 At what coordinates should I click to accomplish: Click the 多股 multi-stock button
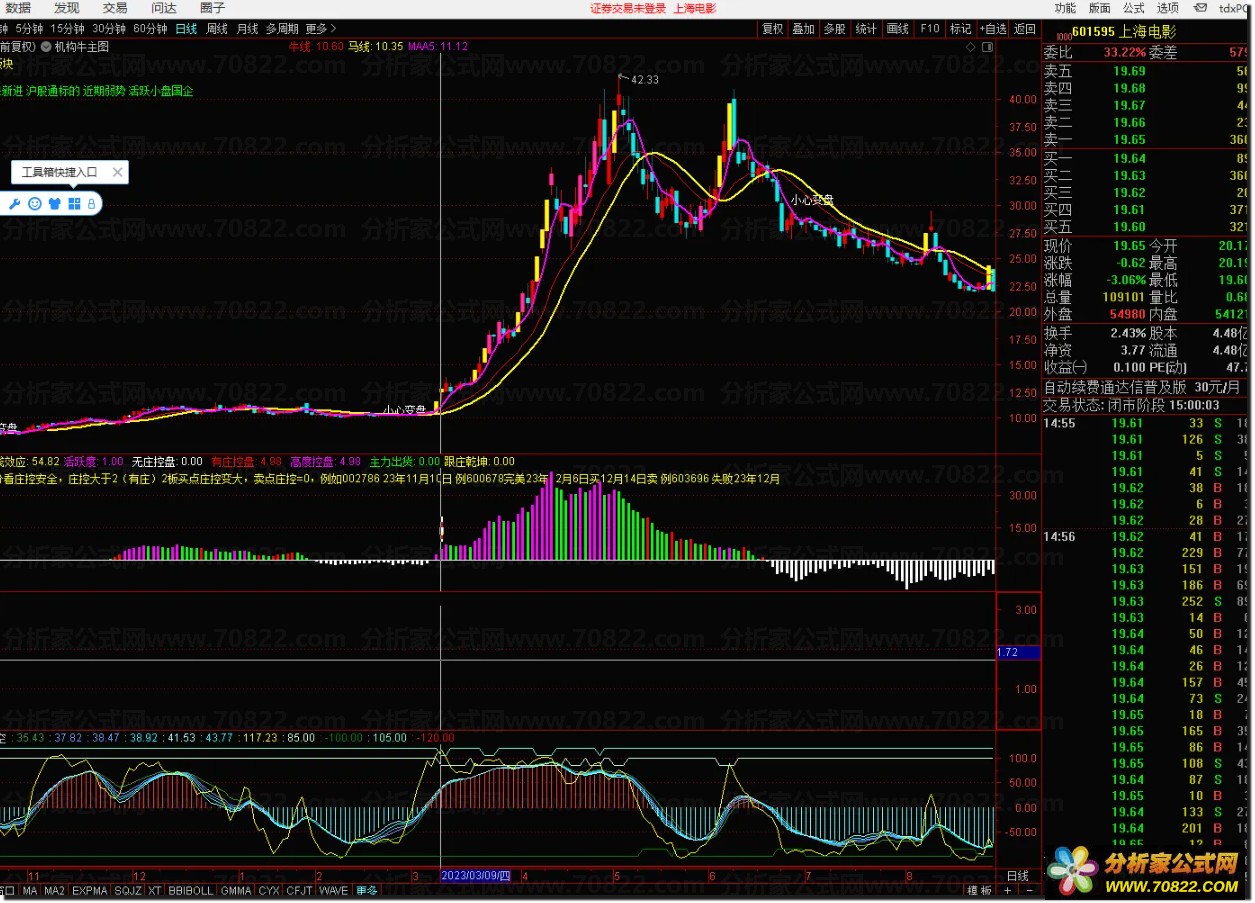click(835, 29)
